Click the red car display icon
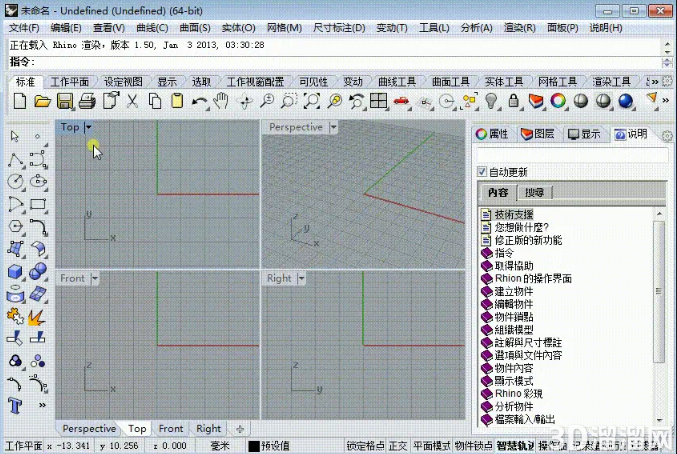Screen dimensions: 677x454 (x=402, y=101)
